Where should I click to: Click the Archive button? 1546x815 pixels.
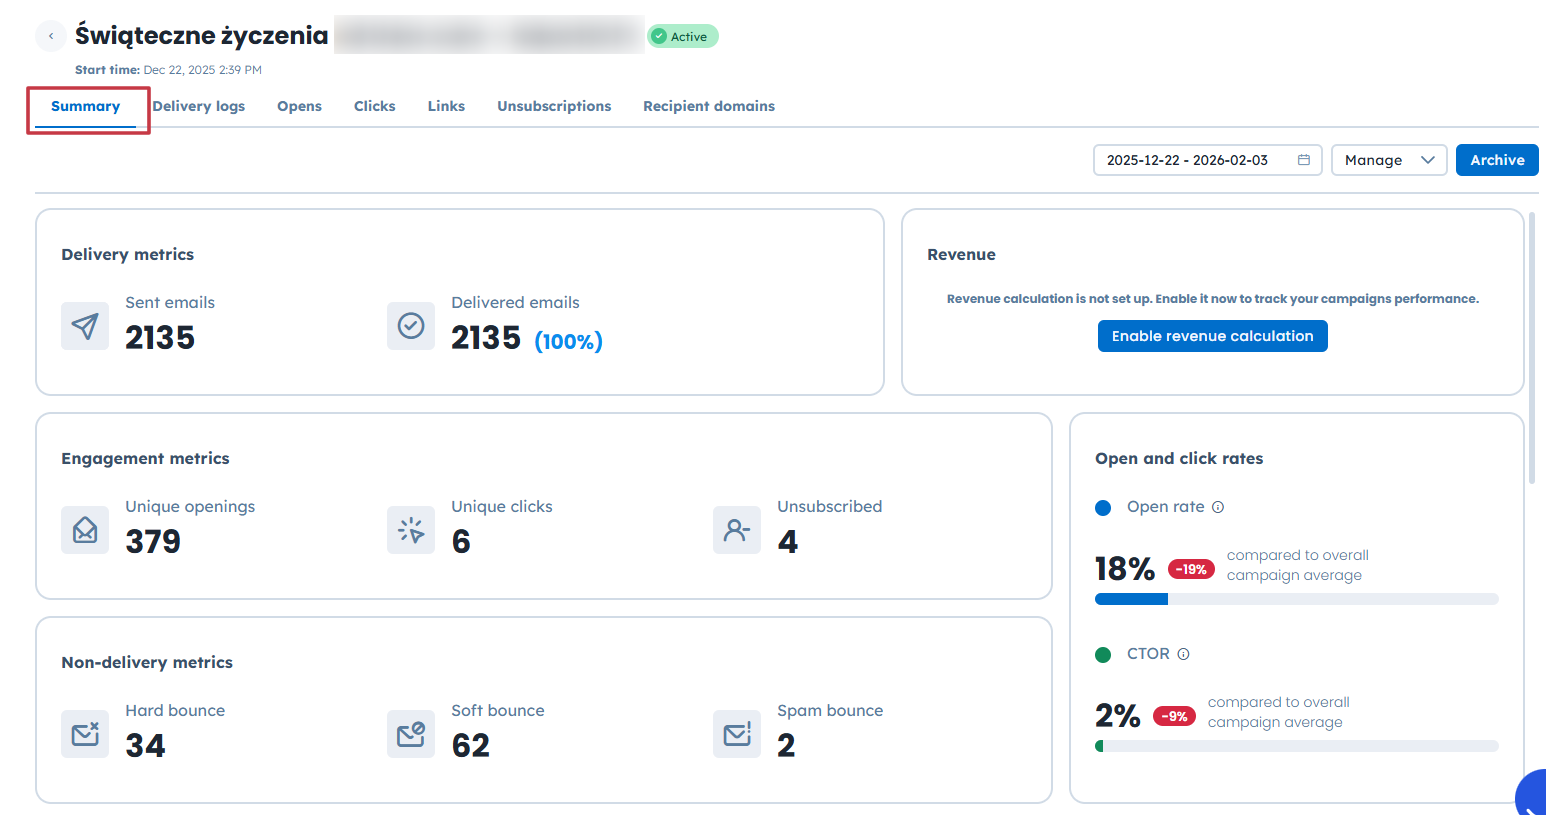tap(1497, 160)
